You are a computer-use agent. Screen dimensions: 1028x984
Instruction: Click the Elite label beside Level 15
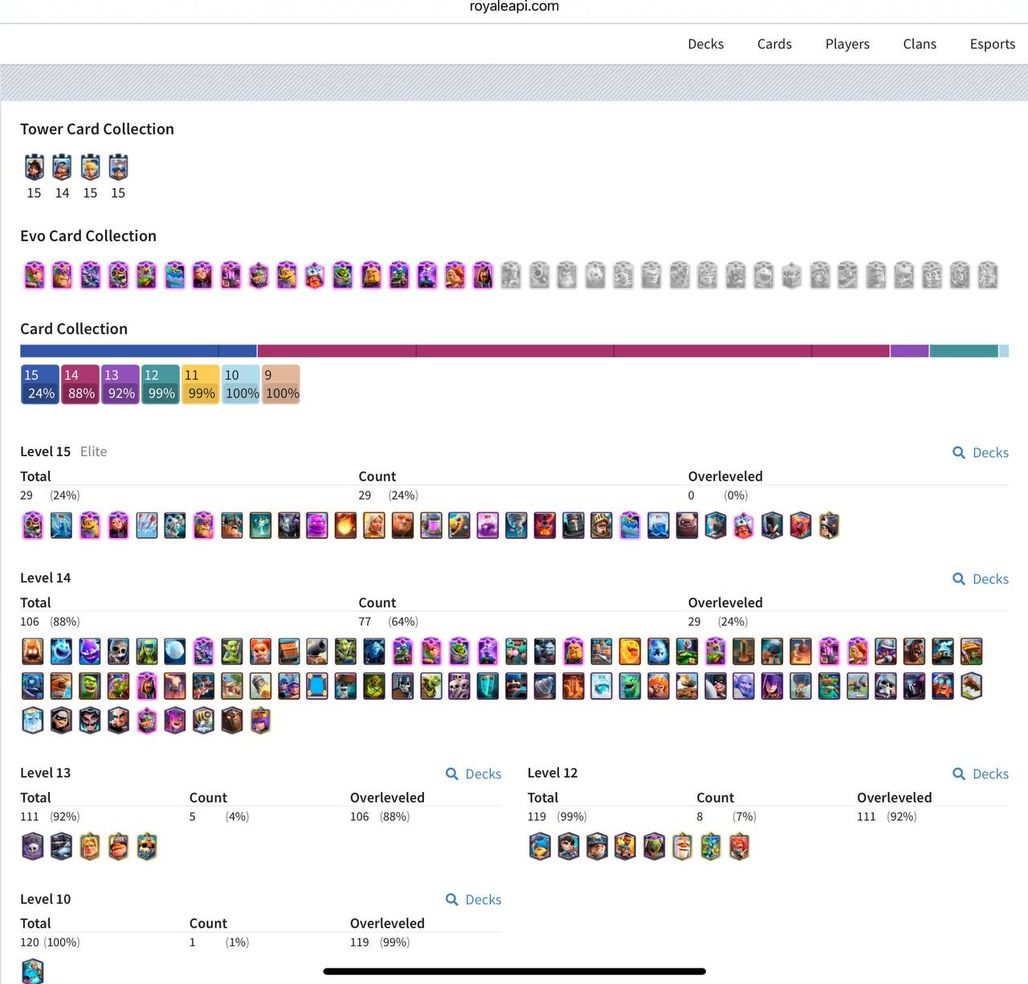click(x=94, y=452)
